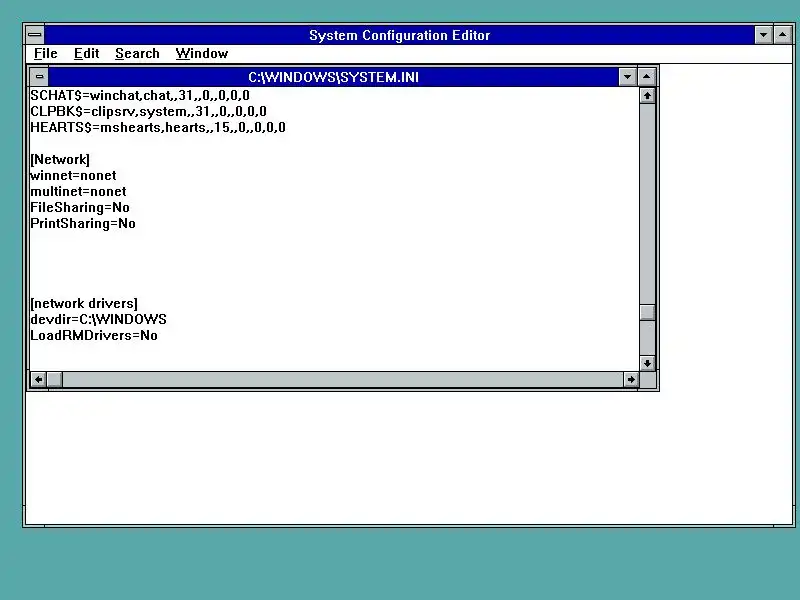The width and height of the screenshot is (800, 600).
Task: Click the vertical scrollbar track above thumb
Action: pos(647,204)
